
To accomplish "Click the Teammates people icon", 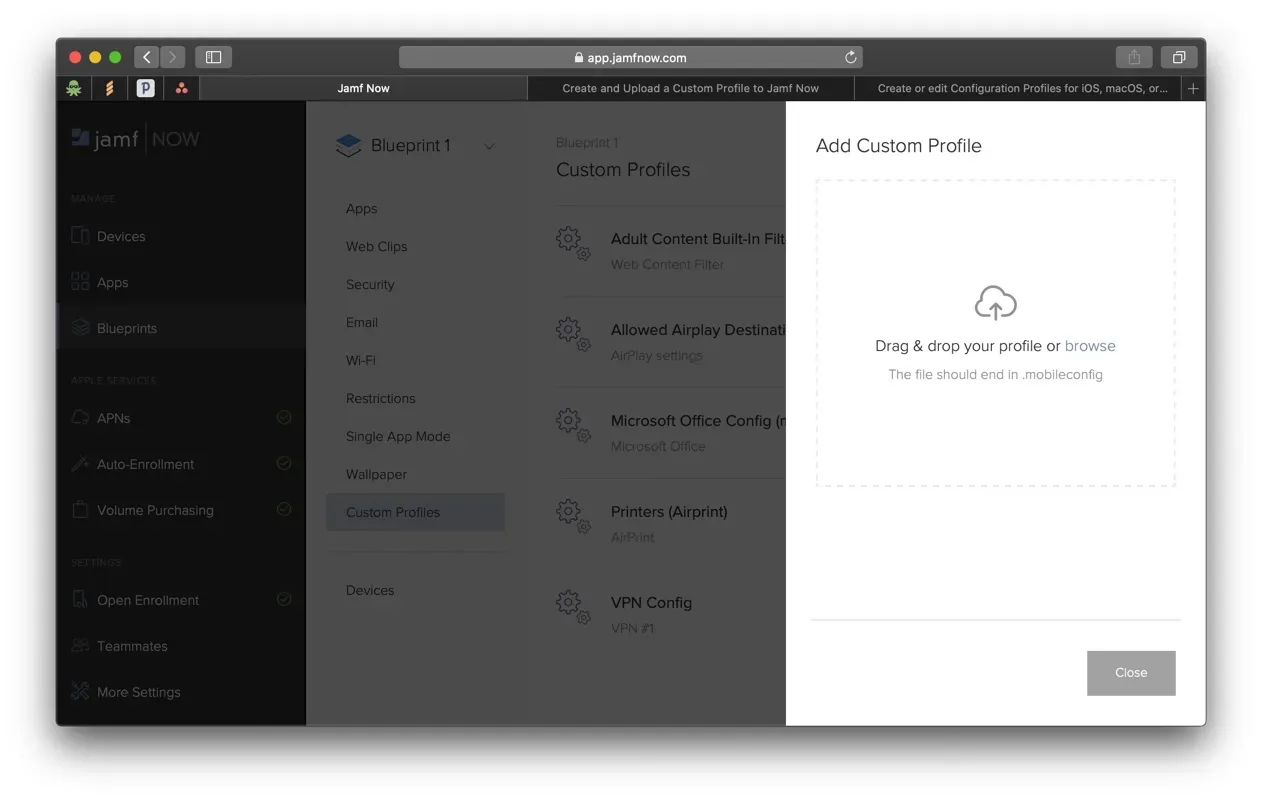I will pos(81,645).
